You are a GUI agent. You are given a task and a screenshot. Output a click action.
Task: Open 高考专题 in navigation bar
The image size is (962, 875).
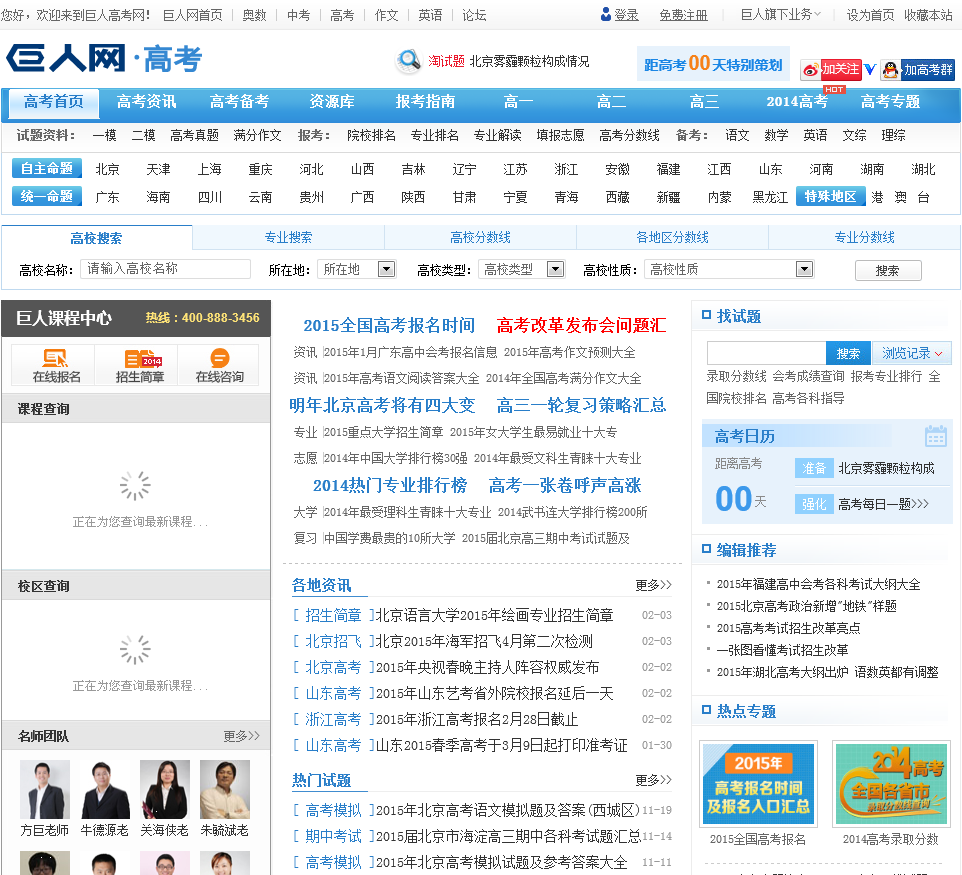click(890, 102)
